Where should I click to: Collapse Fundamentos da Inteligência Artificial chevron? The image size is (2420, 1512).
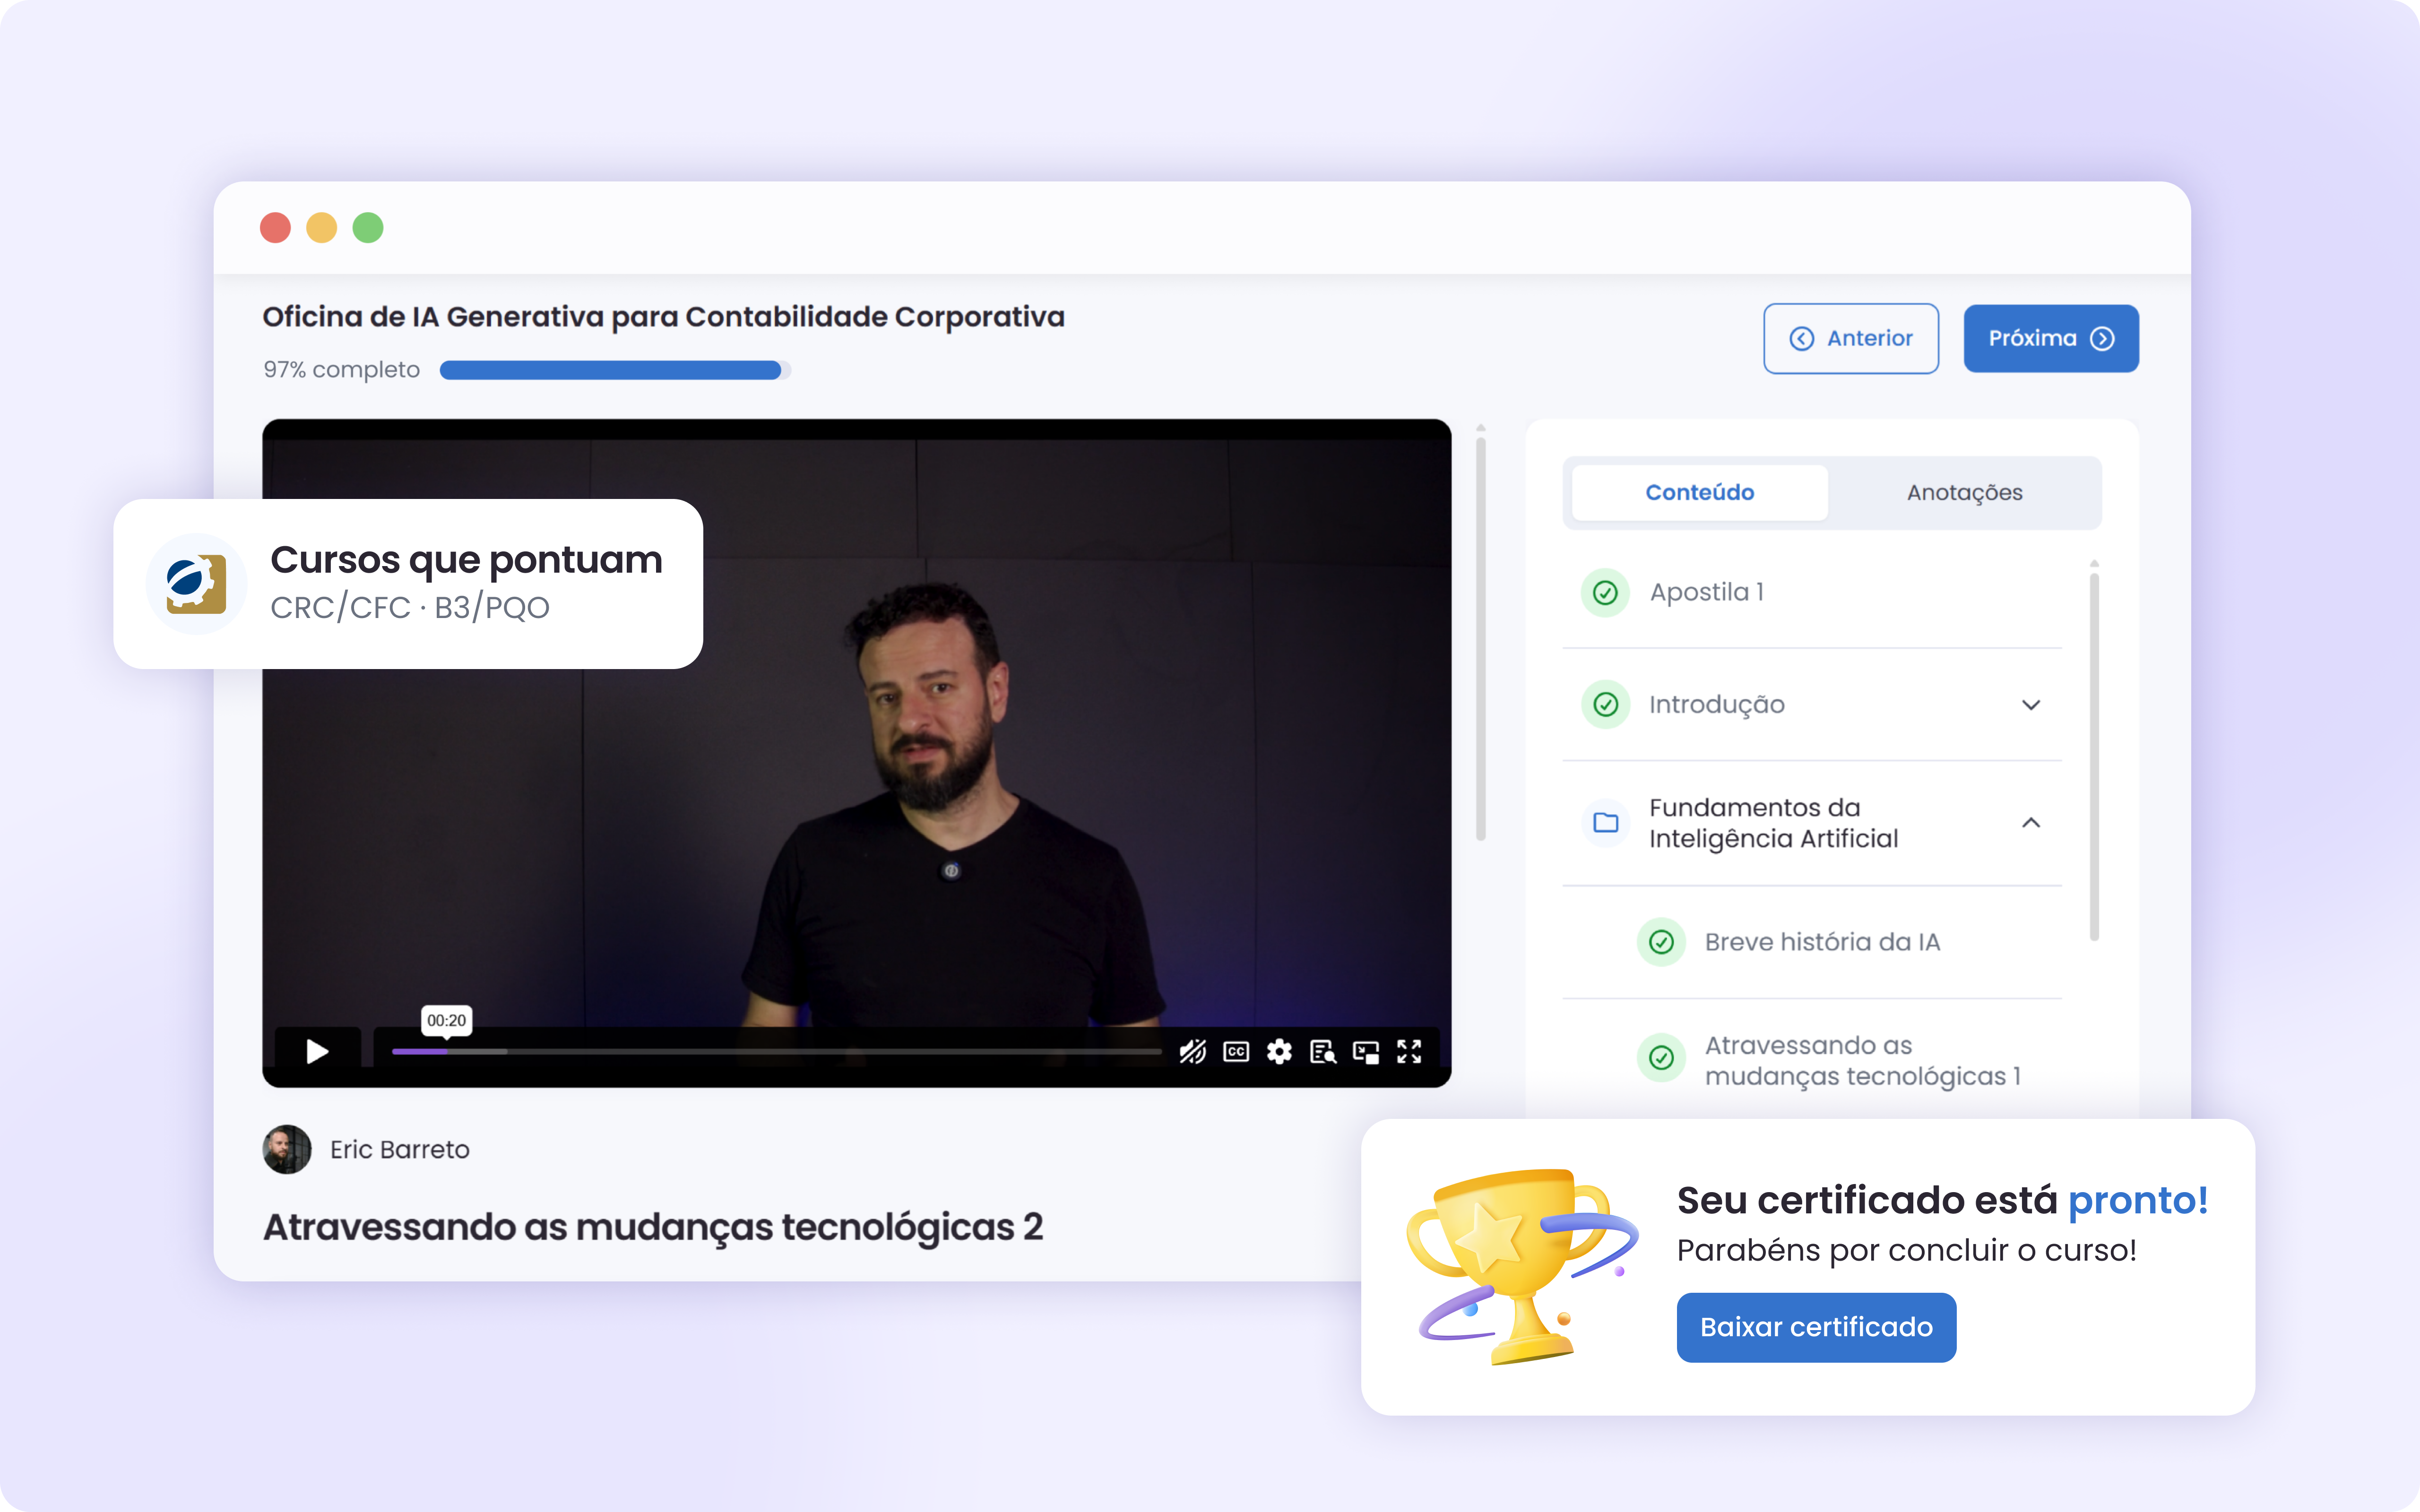coord(2031,822)
